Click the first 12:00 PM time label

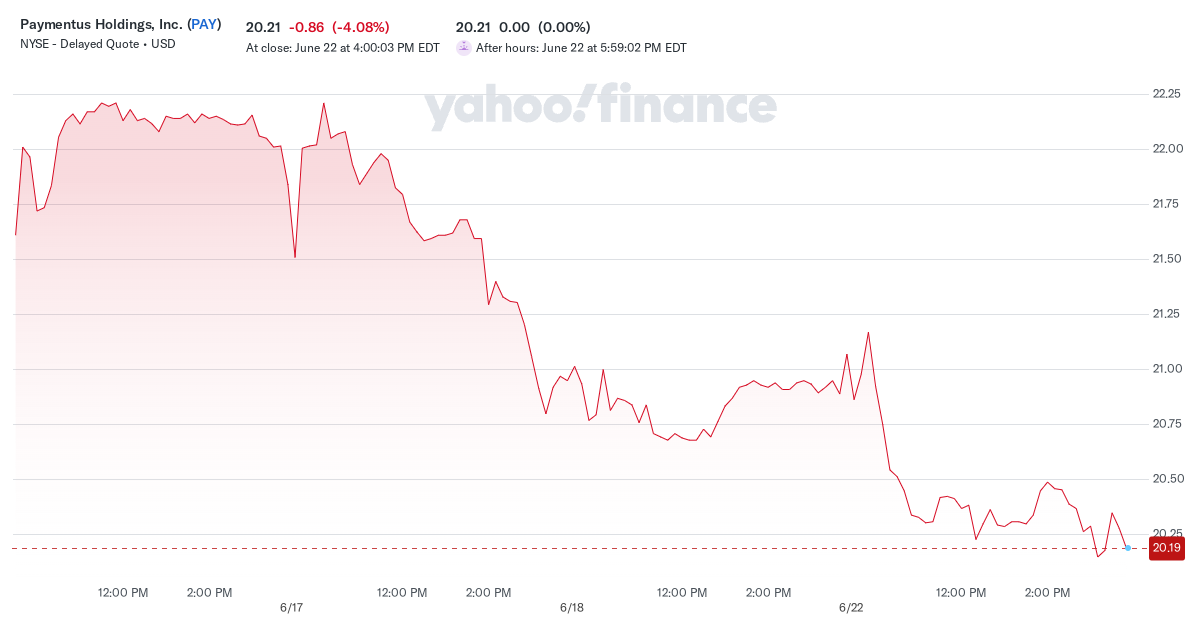[123, 593]
